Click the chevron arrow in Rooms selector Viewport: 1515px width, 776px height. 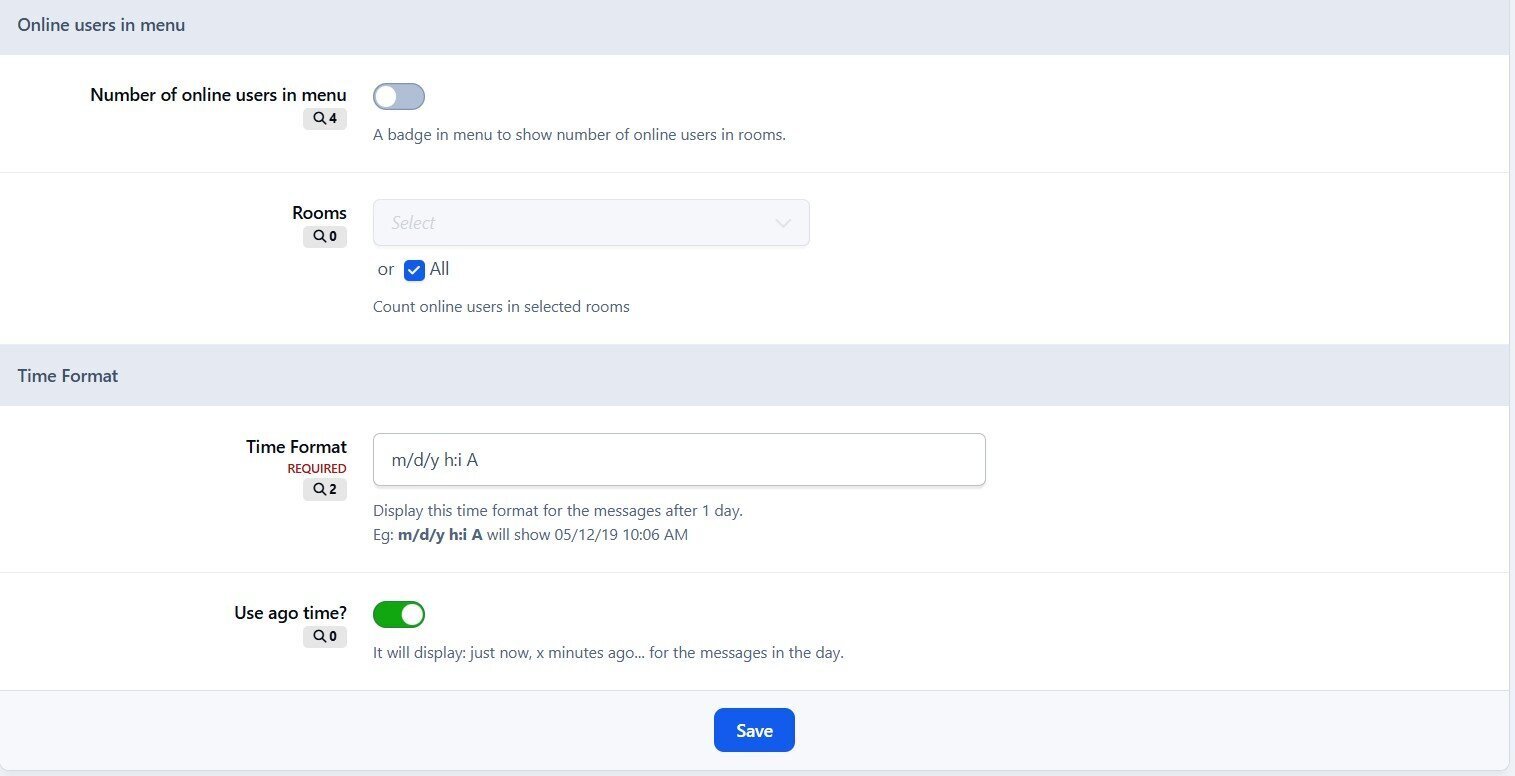click(x=783, y=223)
